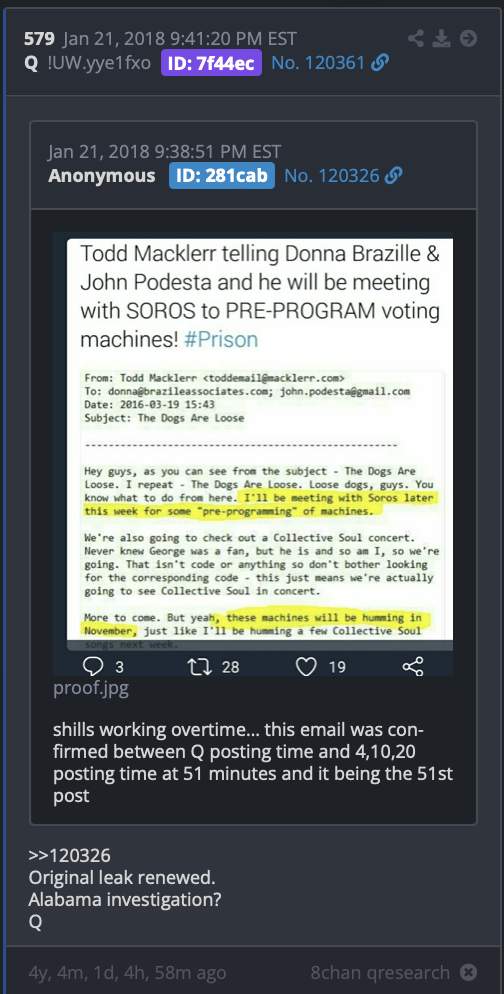Click the #Prison hashtag in tweet

tap(221, 339)
